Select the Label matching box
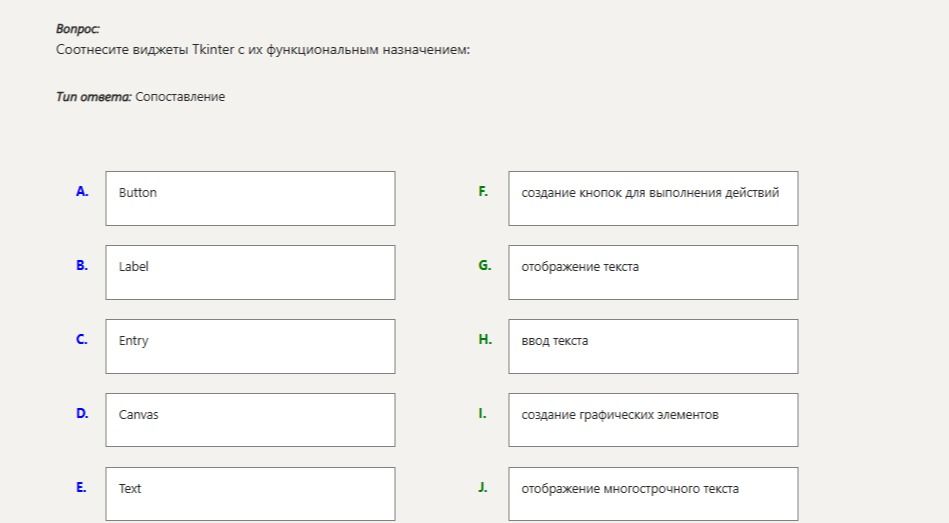The image size is (949, 523). (250, 272)
